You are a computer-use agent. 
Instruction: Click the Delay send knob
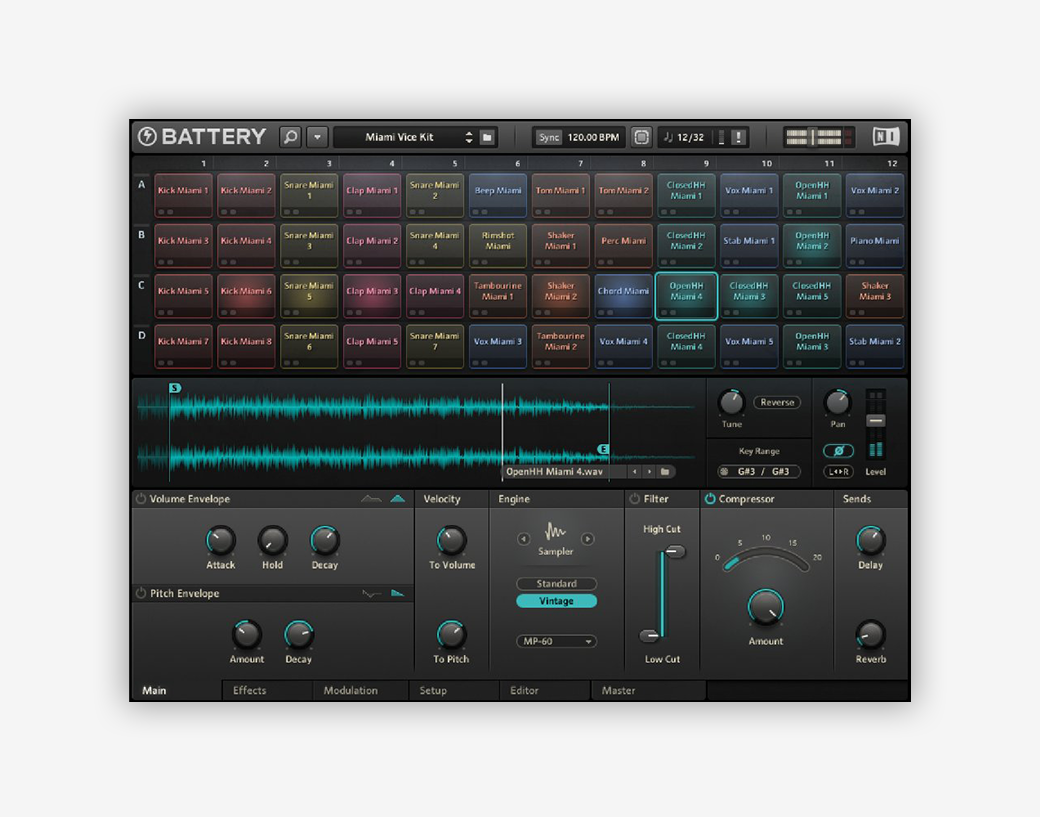pyautogui.click(x=870, y=541)
